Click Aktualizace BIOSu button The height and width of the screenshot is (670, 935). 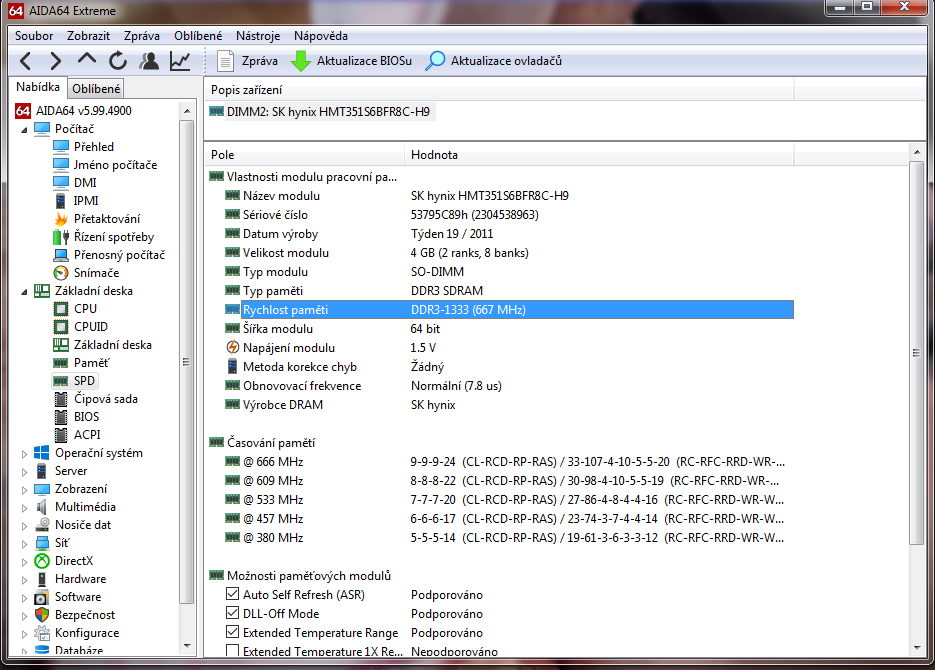(352, 61)
